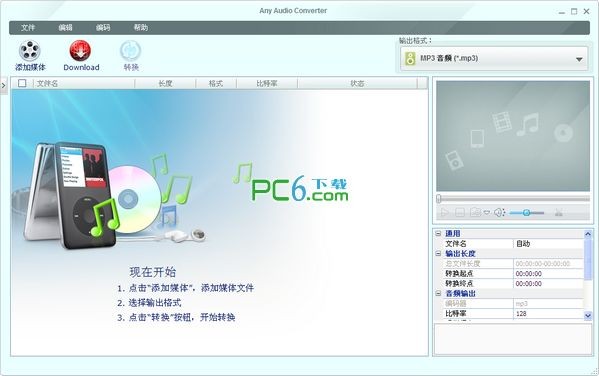
Task: Sort by 文件名 column header
Action: coord(84,83)
